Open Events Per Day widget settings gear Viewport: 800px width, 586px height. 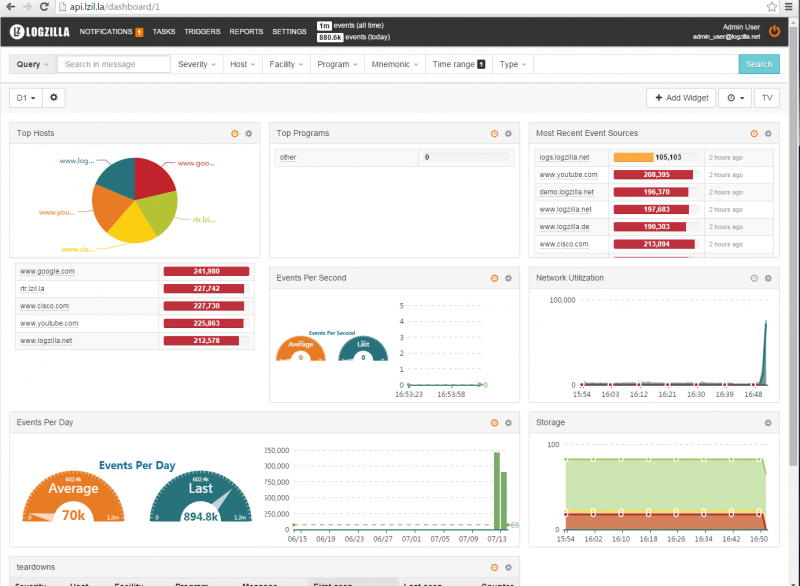pos(508,423)
